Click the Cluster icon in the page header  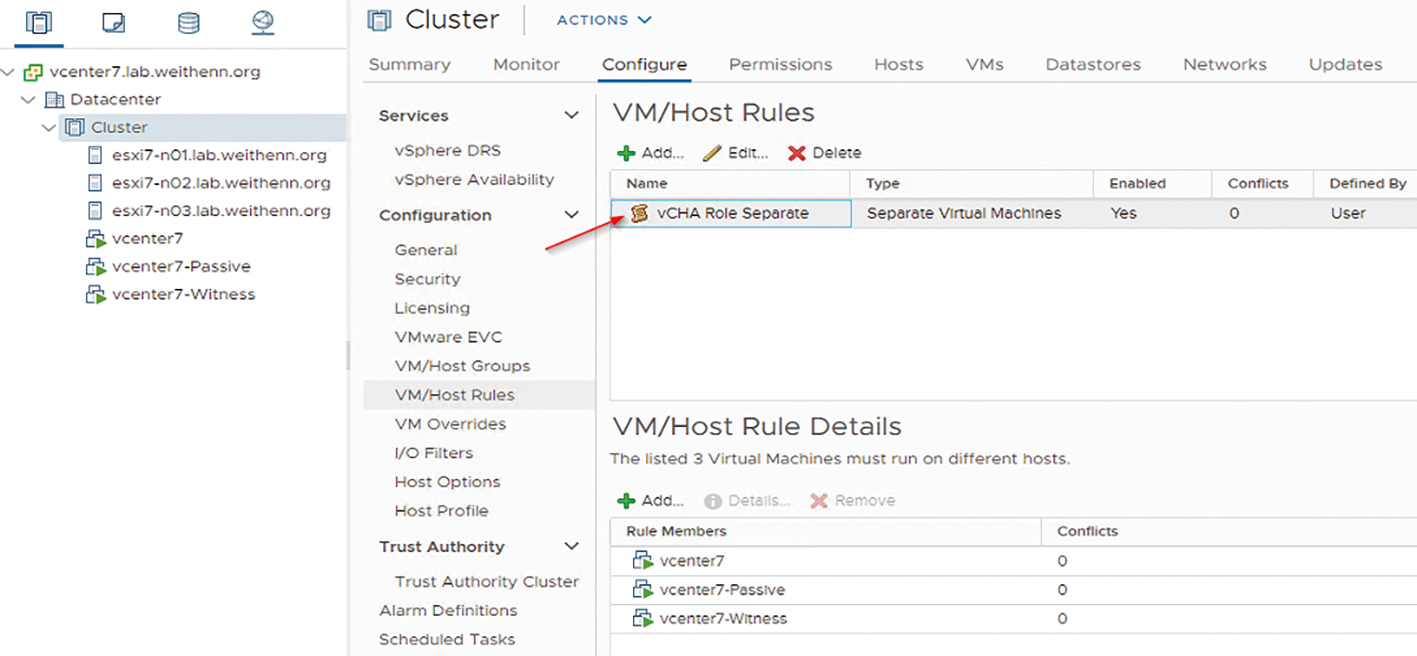coord(379,19)
